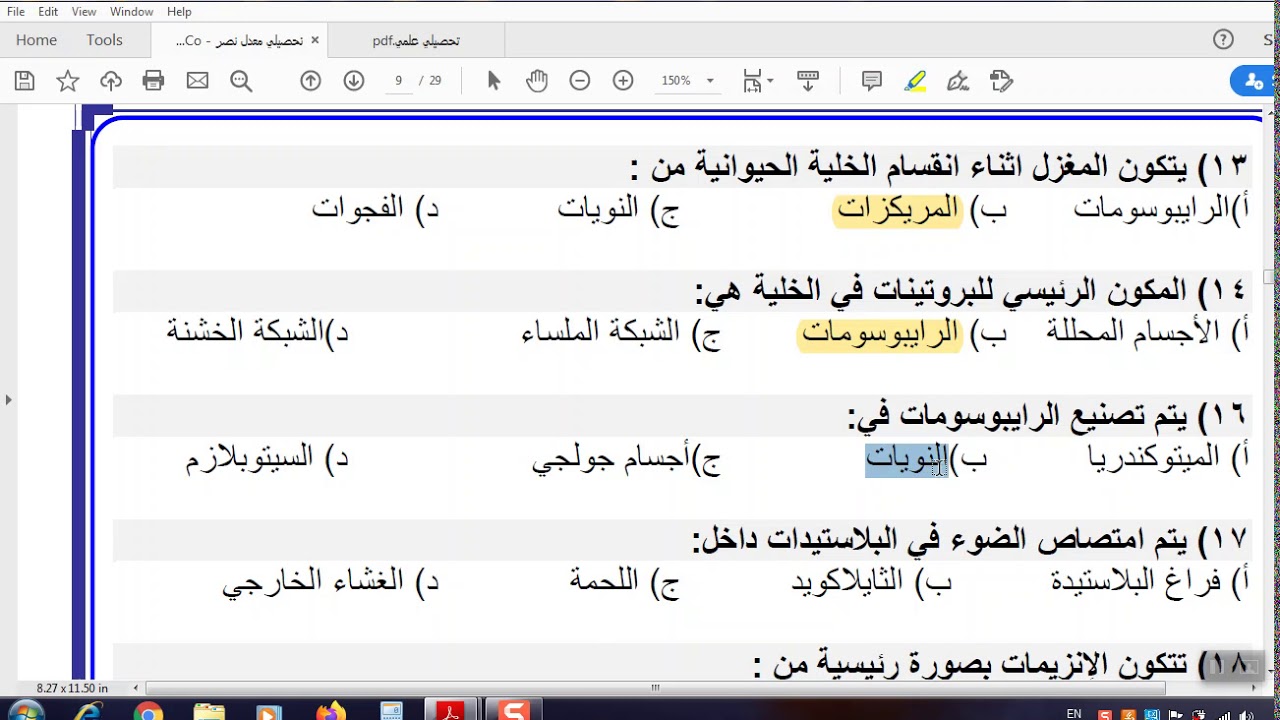Open the fit page options dropdown
The height and width of the screenshot is (720, 1280).
pos(758,81)
